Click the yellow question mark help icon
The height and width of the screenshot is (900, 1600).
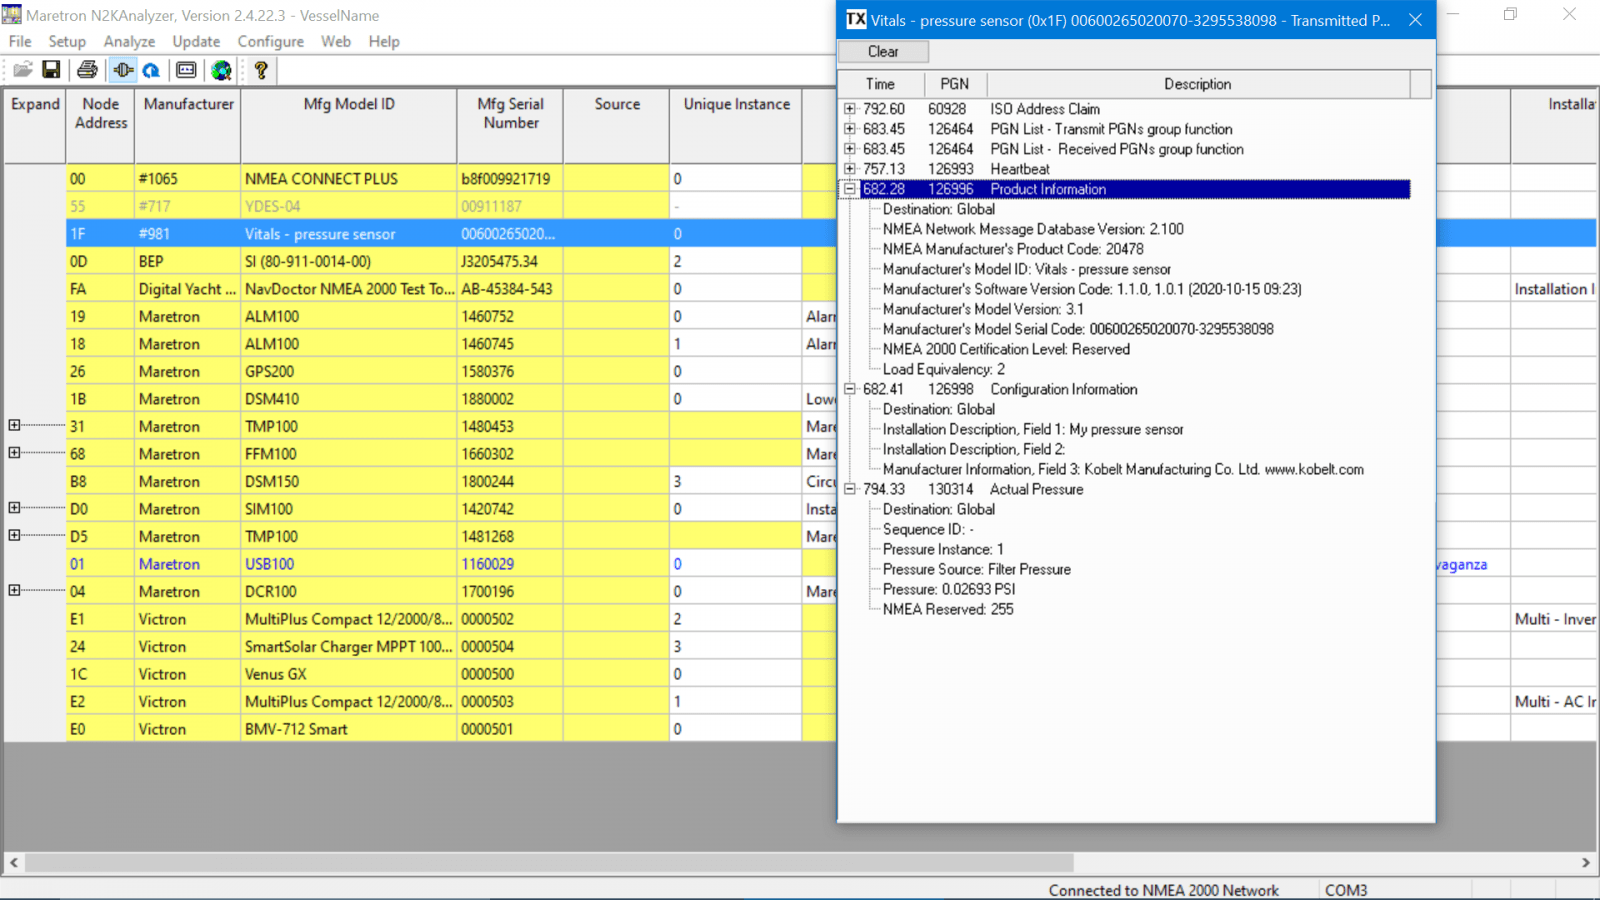(261, 70)
